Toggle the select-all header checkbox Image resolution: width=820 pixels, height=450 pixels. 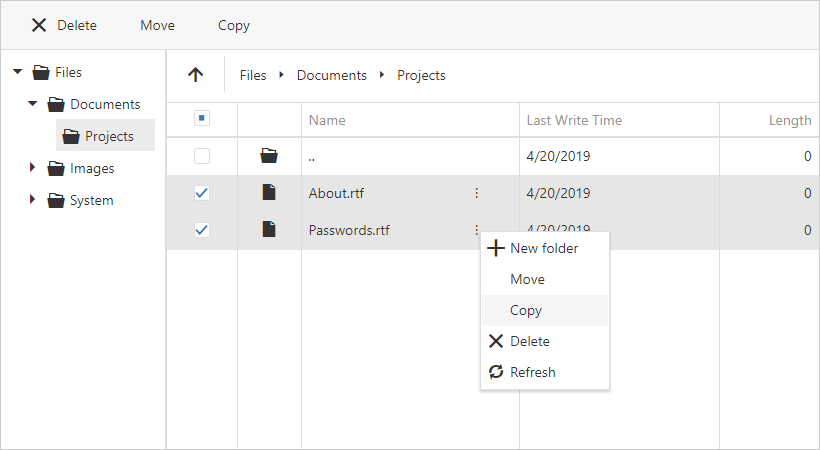[202, 119]
